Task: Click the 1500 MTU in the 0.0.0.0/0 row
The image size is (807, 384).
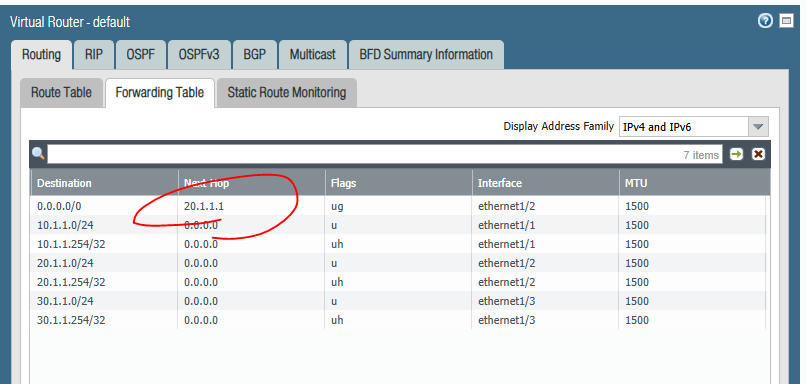Action: coord(637,206)
